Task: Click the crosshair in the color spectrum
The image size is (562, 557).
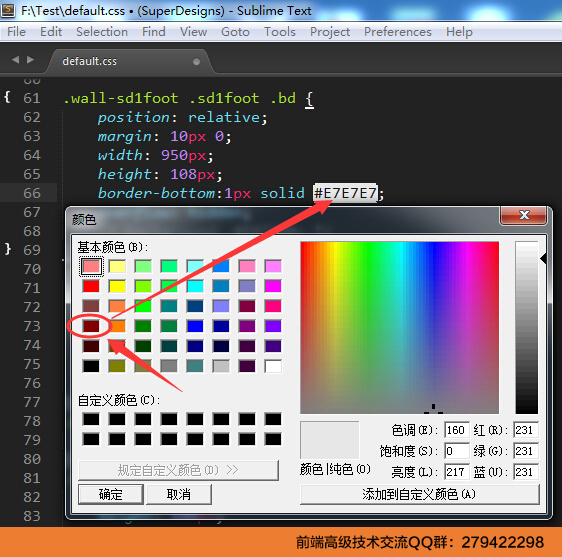Action: (x=433, y=408)
